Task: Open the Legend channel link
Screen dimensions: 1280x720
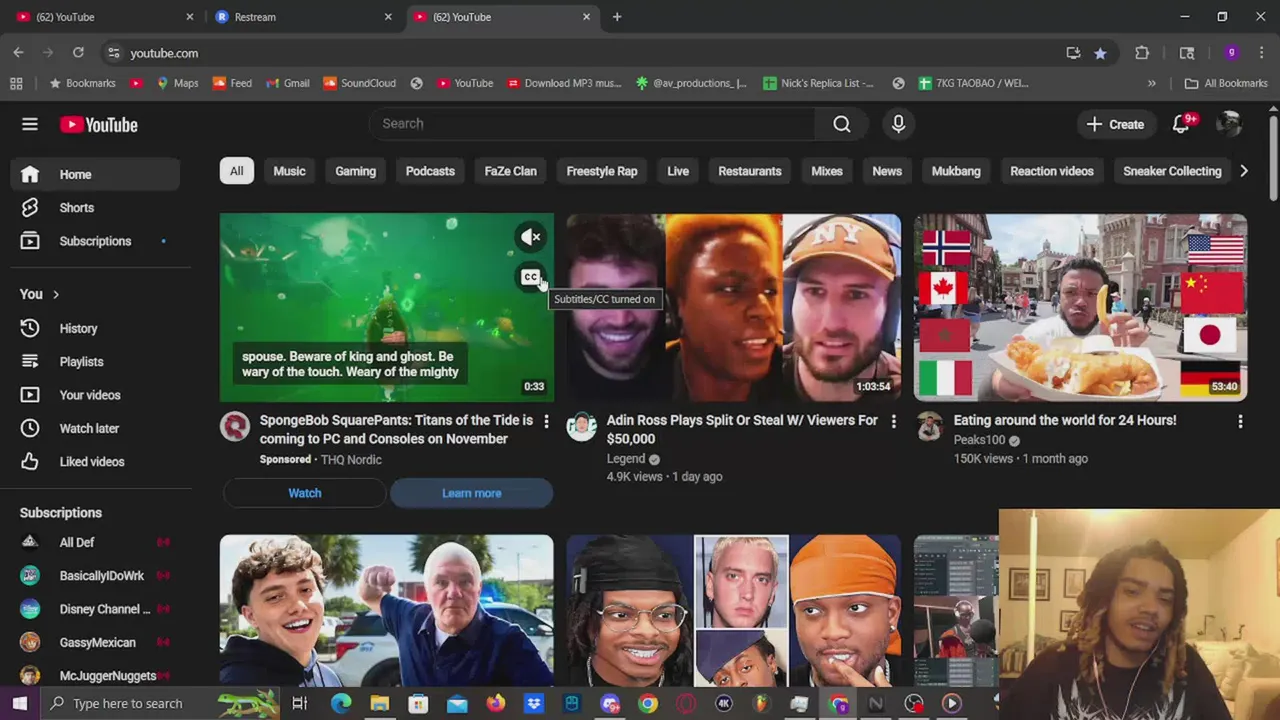Action: pyautogui.click(x=626, y=459)
